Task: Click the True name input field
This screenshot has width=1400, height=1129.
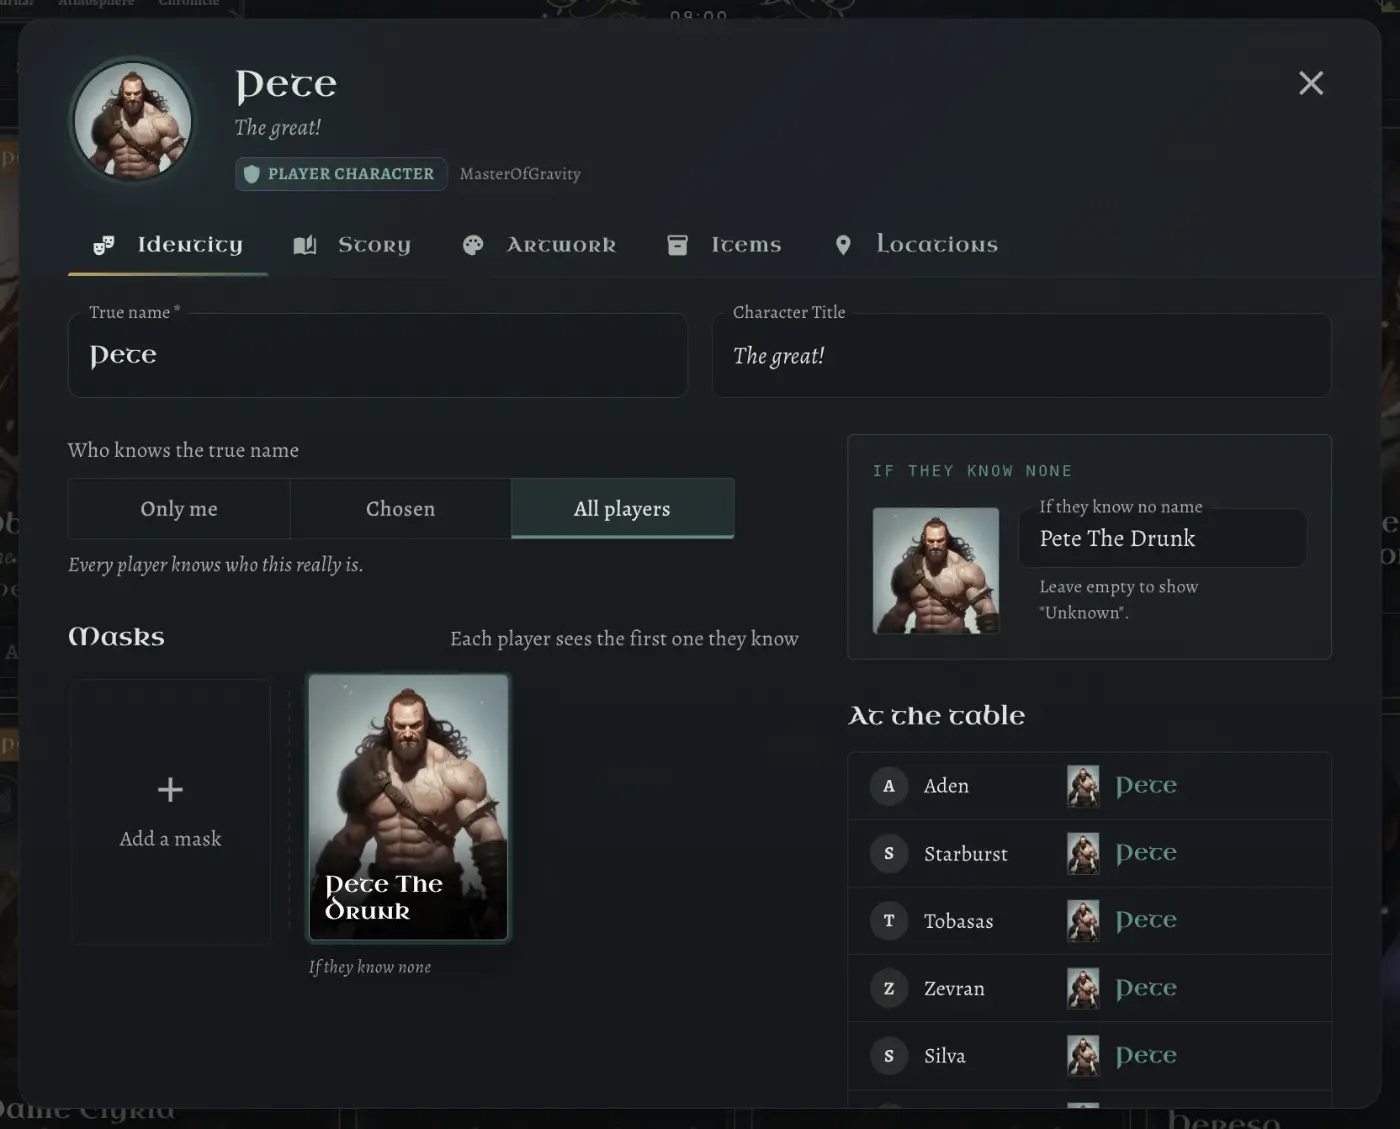Action: (x=378, y=356)
